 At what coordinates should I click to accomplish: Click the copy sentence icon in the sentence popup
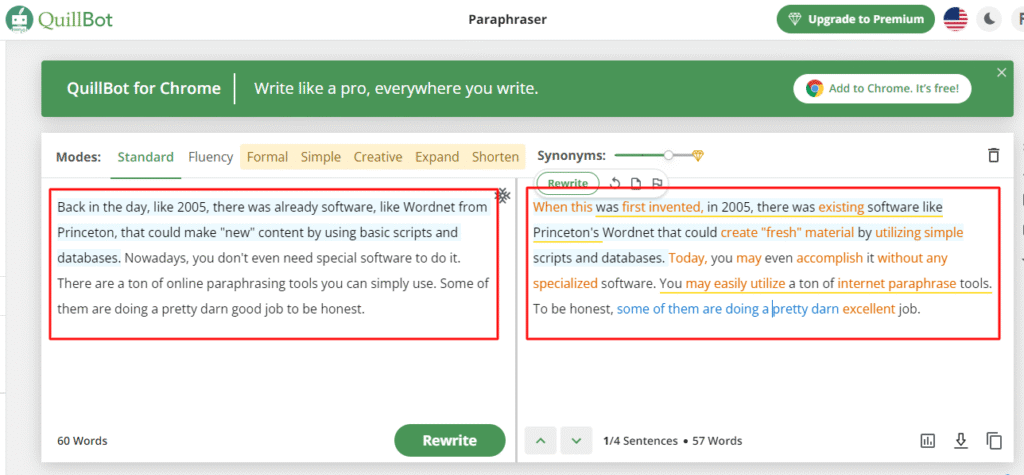[635, 184]
